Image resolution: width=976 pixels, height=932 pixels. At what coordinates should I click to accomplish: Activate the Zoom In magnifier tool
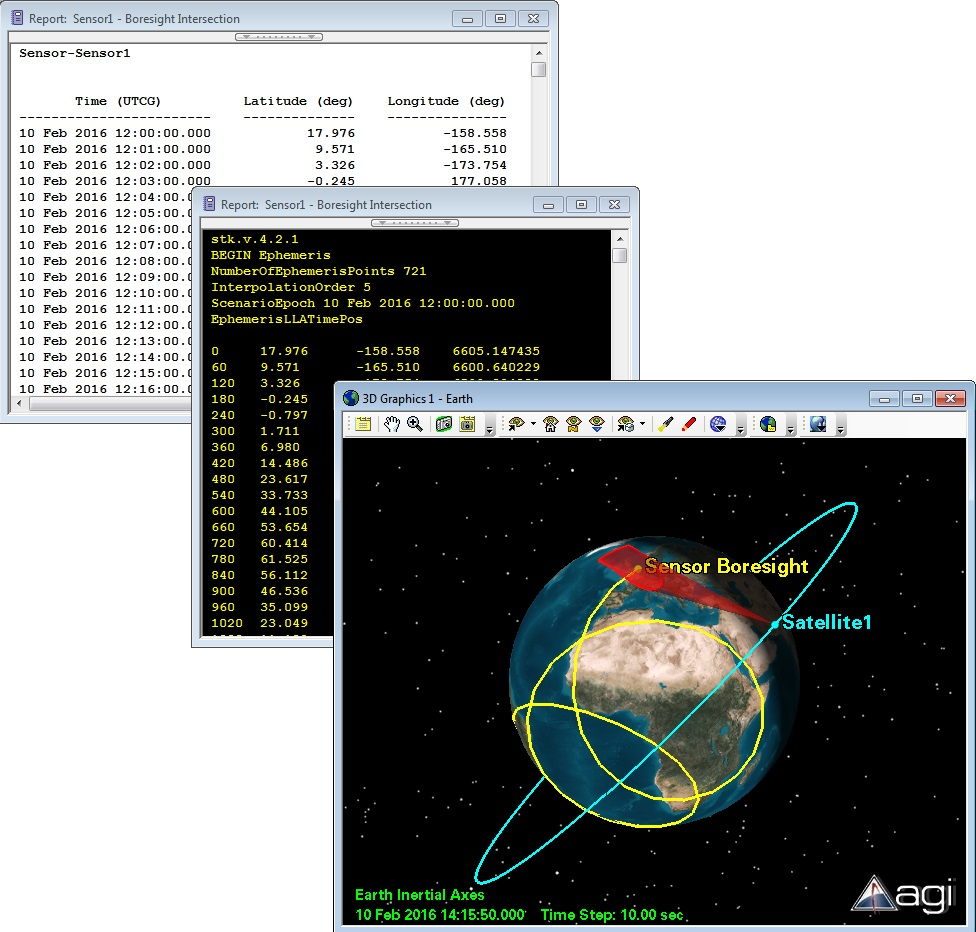click(x=415, y=424)
